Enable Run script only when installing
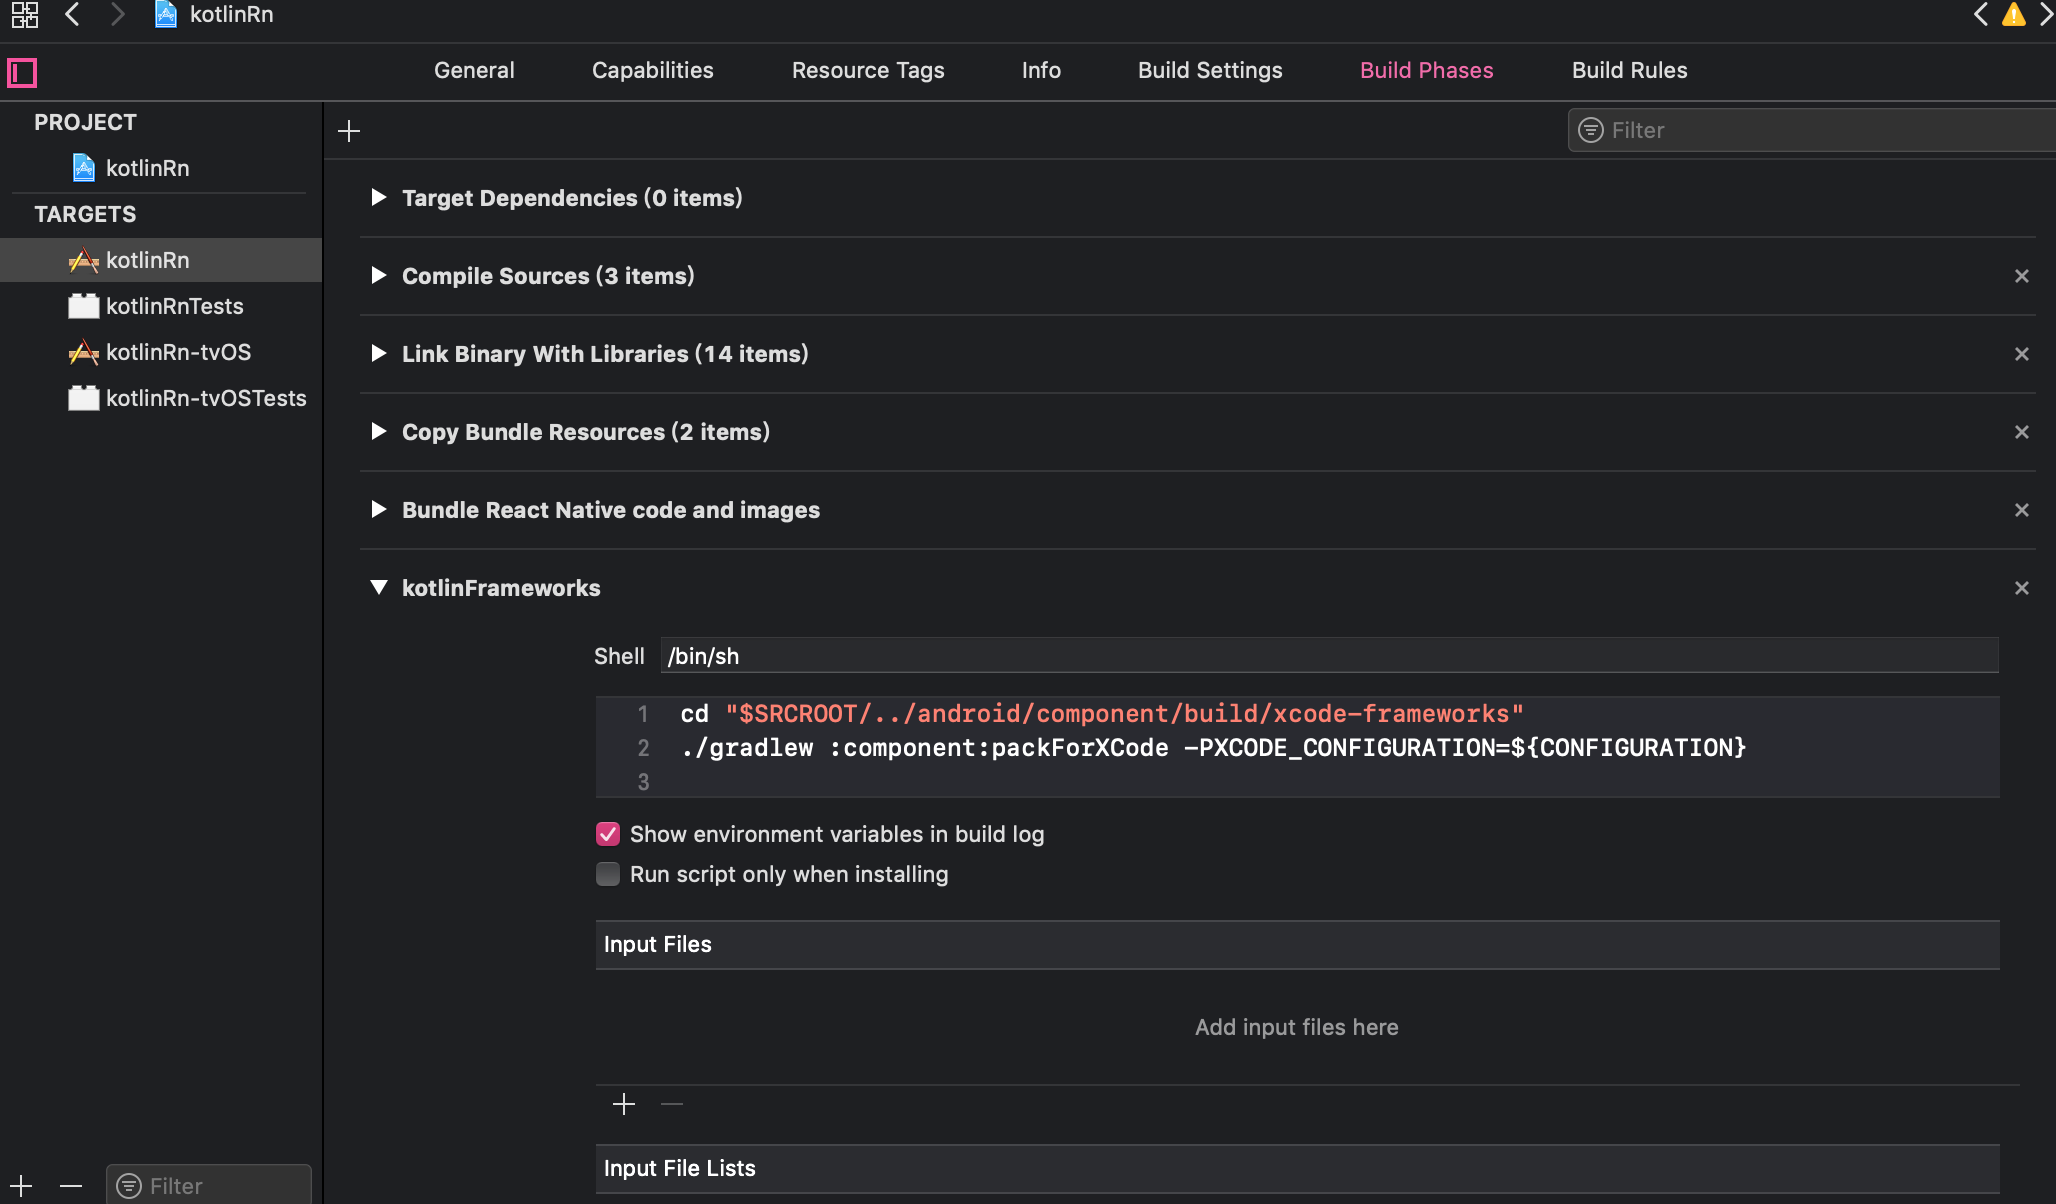The image size is (2056, 1204). 608,874
